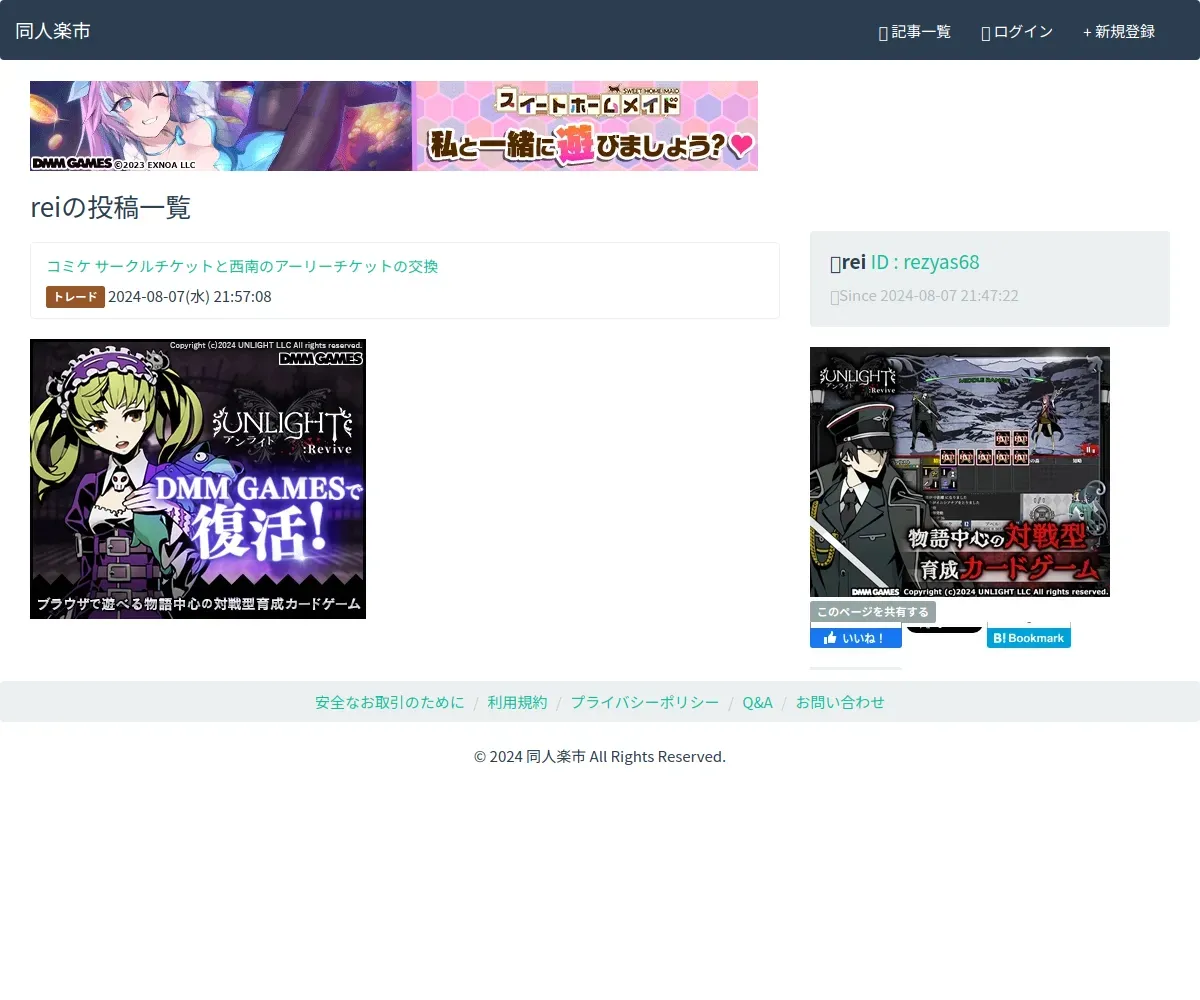The image size is (1200, 1000).
Task: Open the 利用規約 footer link
Action: click(518, 702)
